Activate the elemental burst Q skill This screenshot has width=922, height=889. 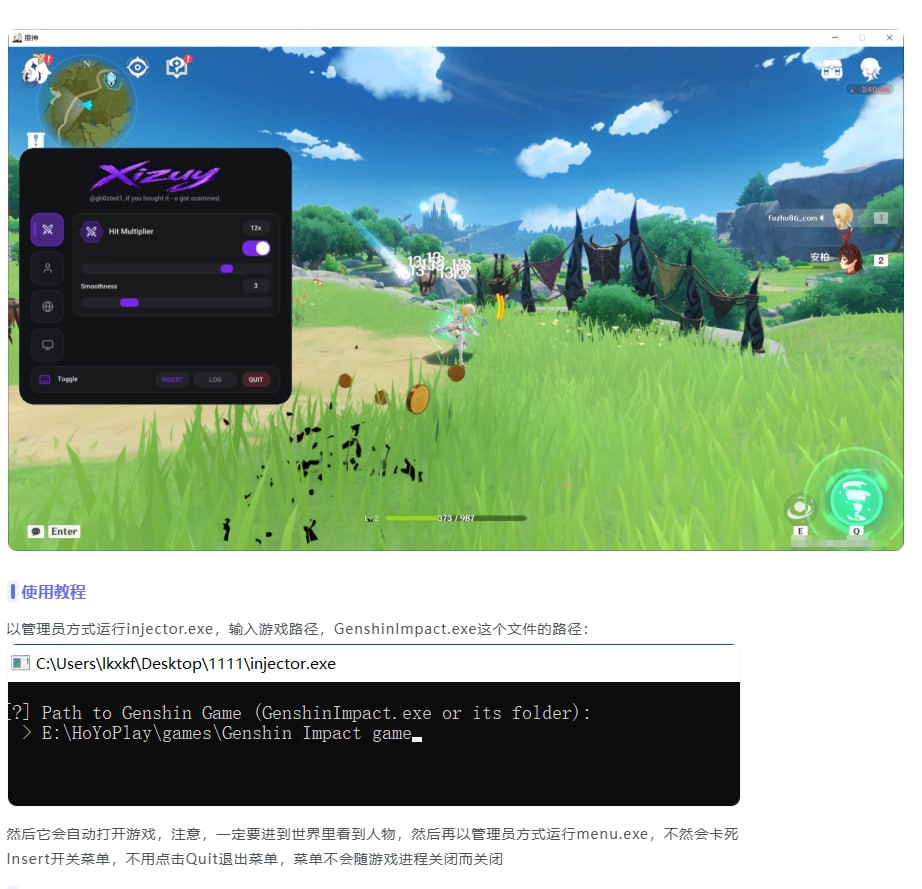click(x=856, y=499)
